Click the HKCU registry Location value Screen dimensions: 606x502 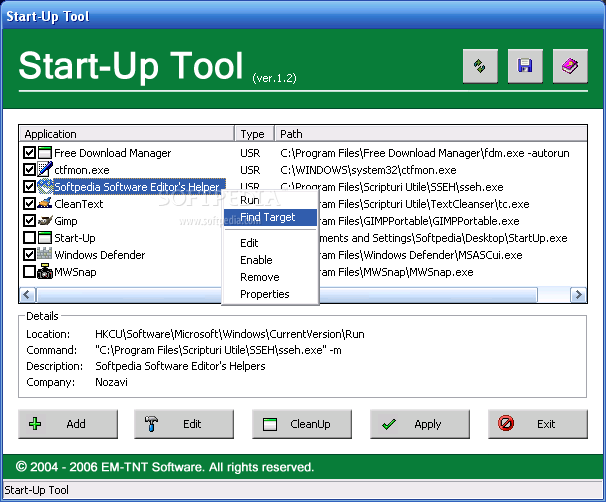coord(230,334)
